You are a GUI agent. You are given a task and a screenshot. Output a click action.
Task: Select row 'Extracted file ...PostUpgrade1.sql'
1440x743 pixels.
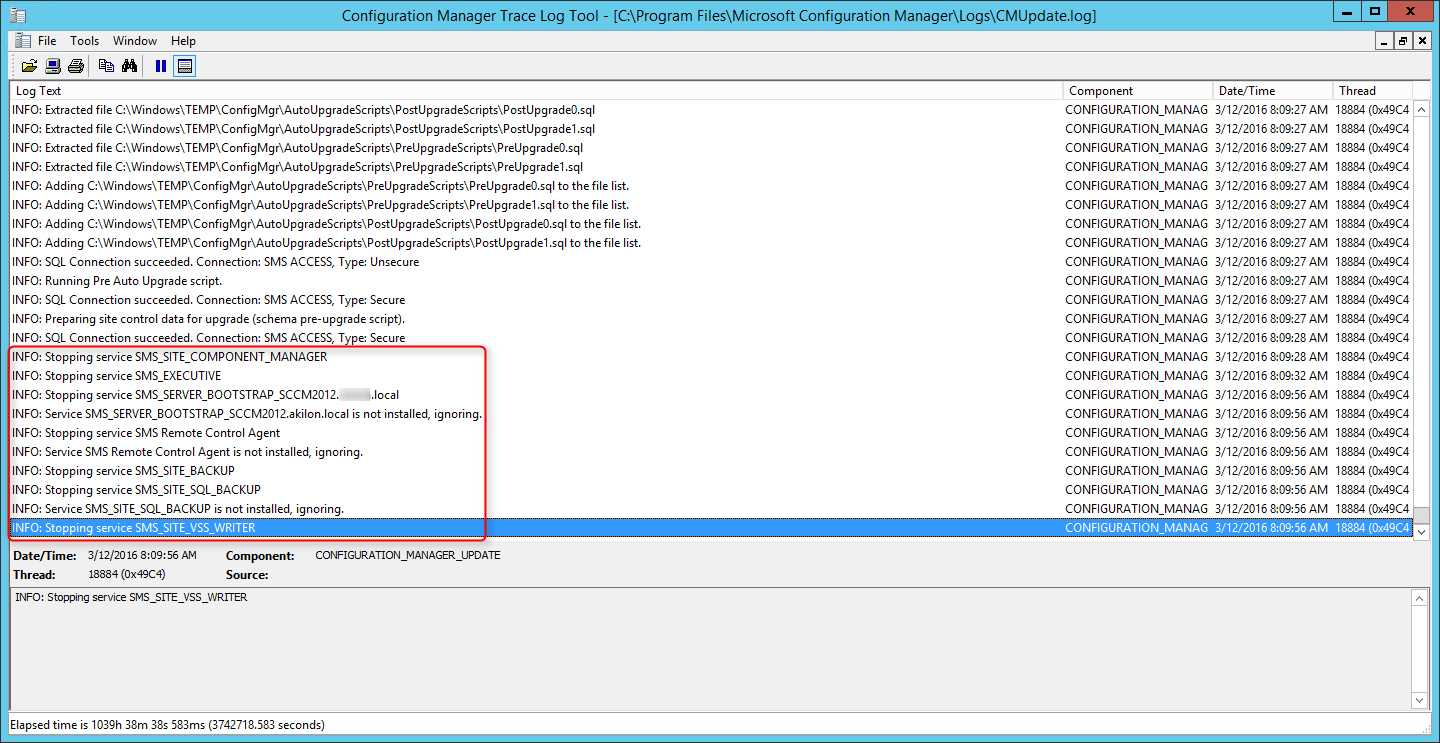[x=711, y=129]
